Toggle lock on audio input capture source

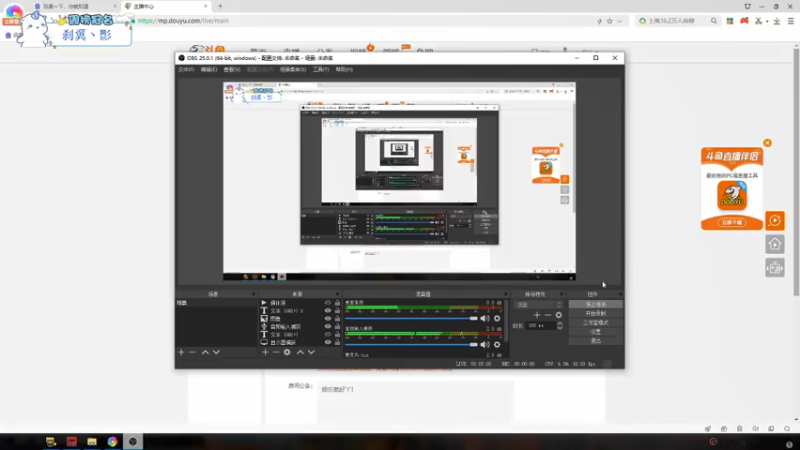point(337,327)
